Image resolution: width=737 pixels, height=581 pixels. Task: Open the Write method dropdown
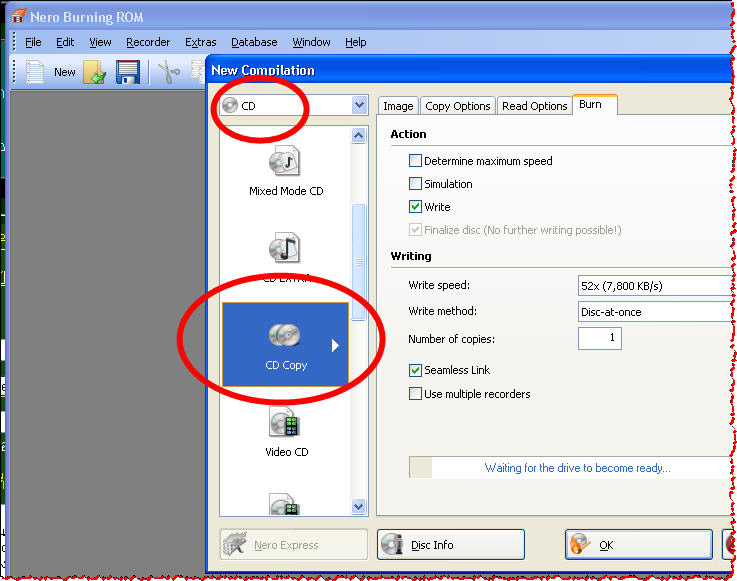pyautogui.click(x=655, y=312)
